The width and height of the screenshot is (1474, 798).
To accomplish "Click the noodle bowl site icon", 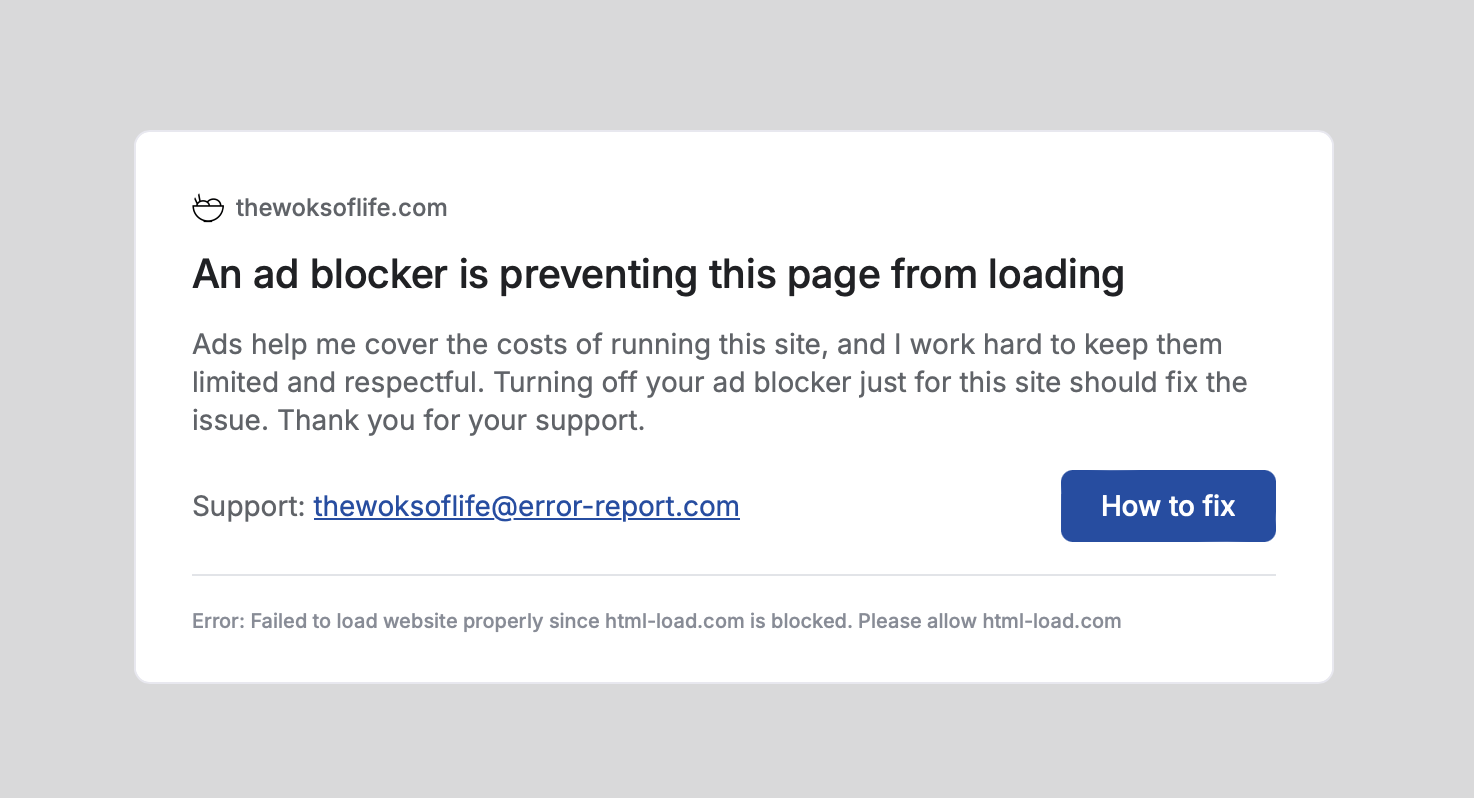I will click(x=208, y=208).
